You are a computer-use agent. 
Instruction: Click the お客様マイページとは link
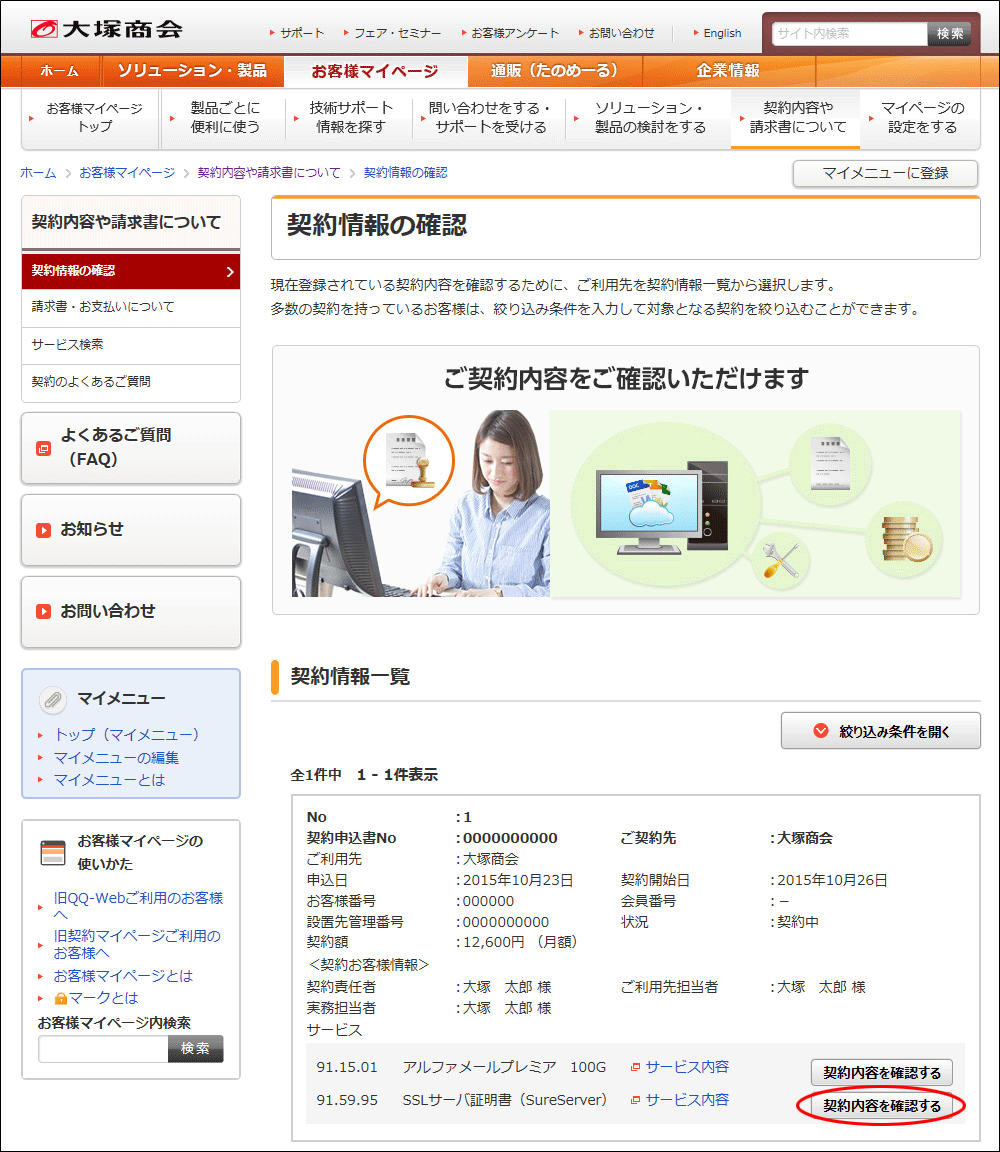tap(123, 976)
